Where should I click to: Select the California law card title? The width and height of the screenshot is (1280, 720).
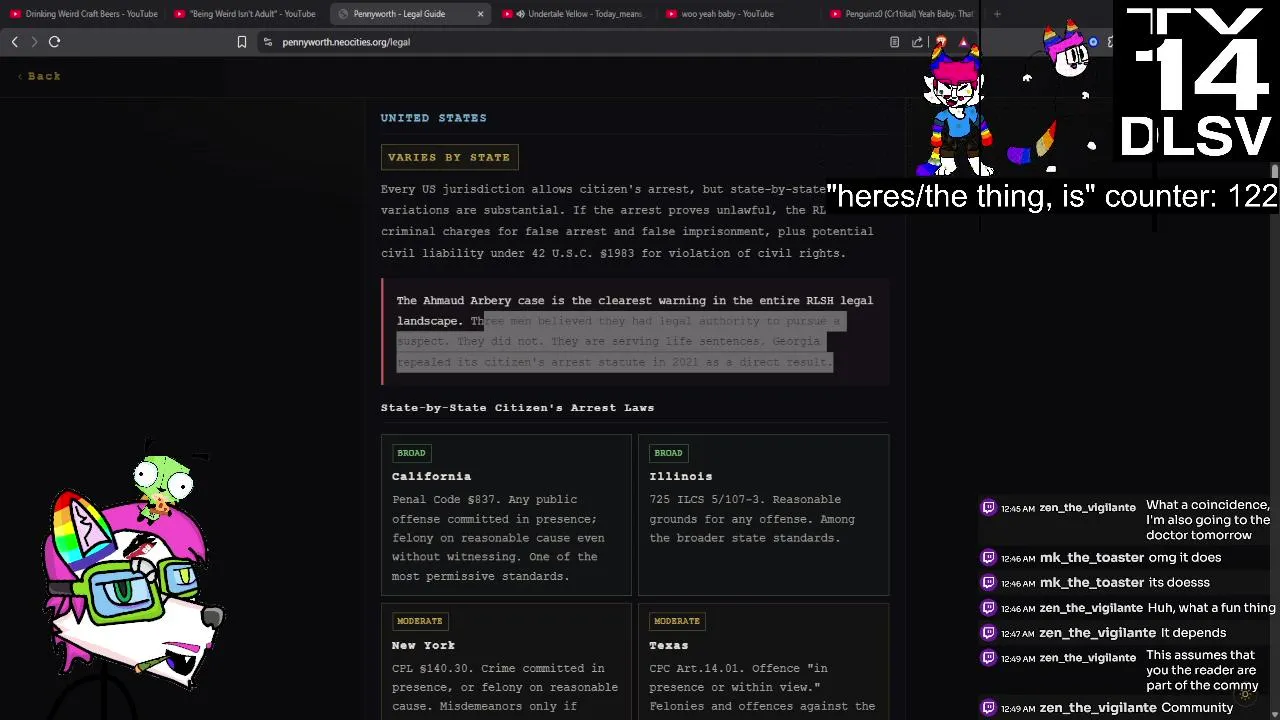pyautogui.click(x=431, y=477)
